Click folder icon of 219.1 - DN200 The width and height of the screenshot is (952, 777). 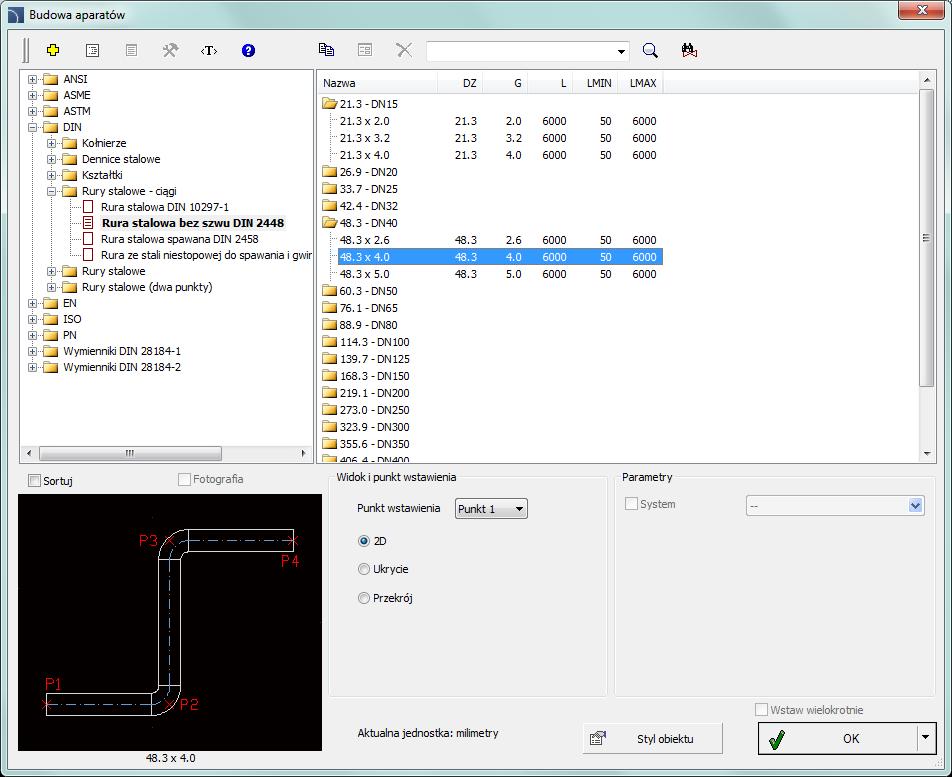tap(329, 393)
